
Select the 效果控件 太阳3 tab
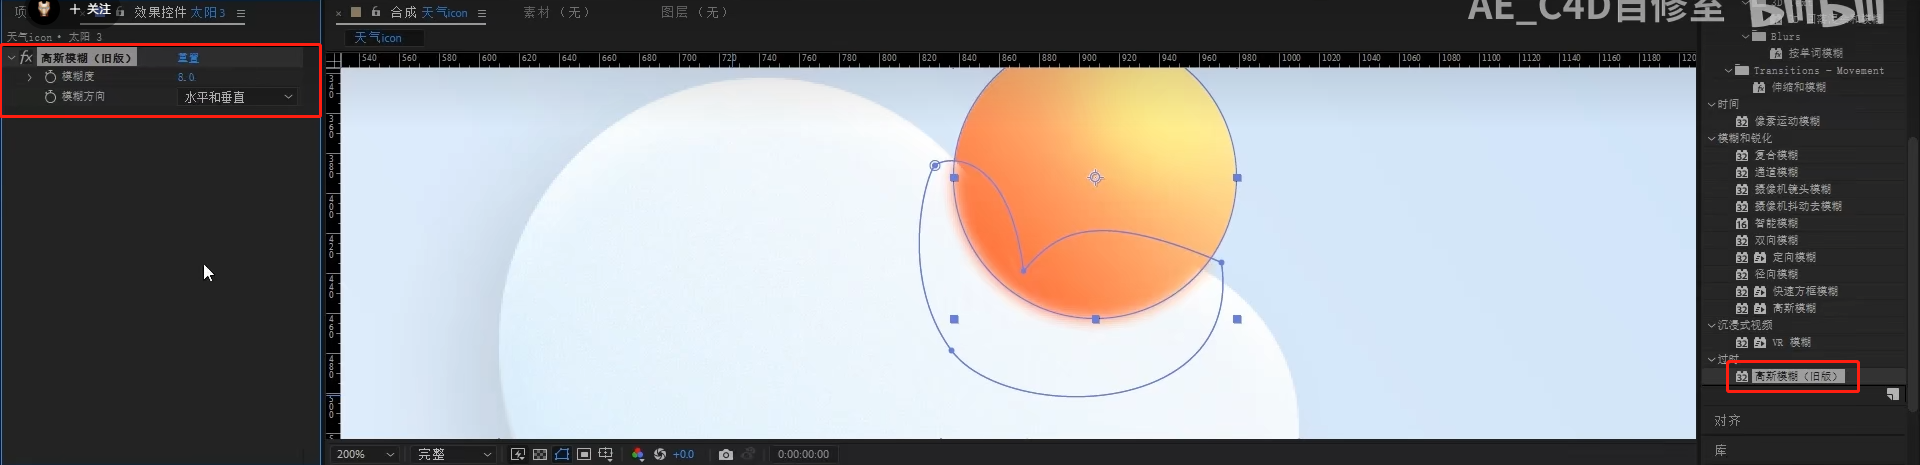pos(180,13)
